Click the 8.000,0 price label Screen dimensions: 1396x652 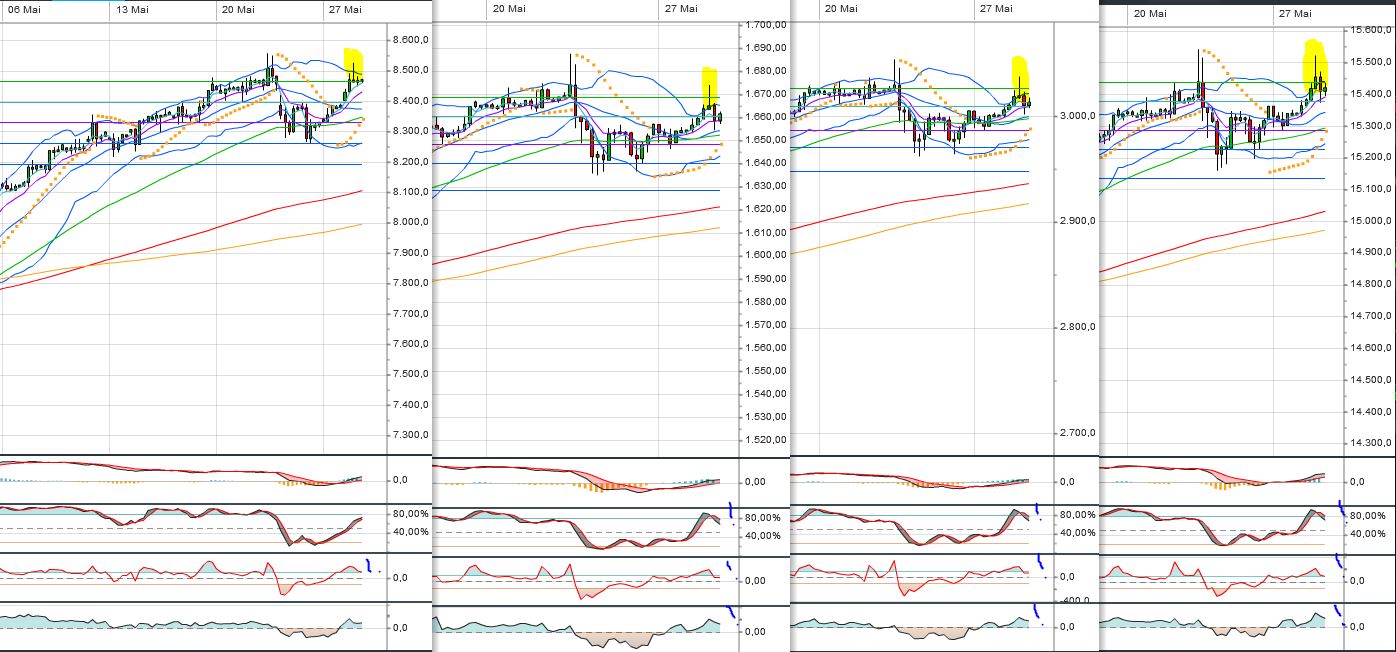pyautogui.click(x=412, y=222)
